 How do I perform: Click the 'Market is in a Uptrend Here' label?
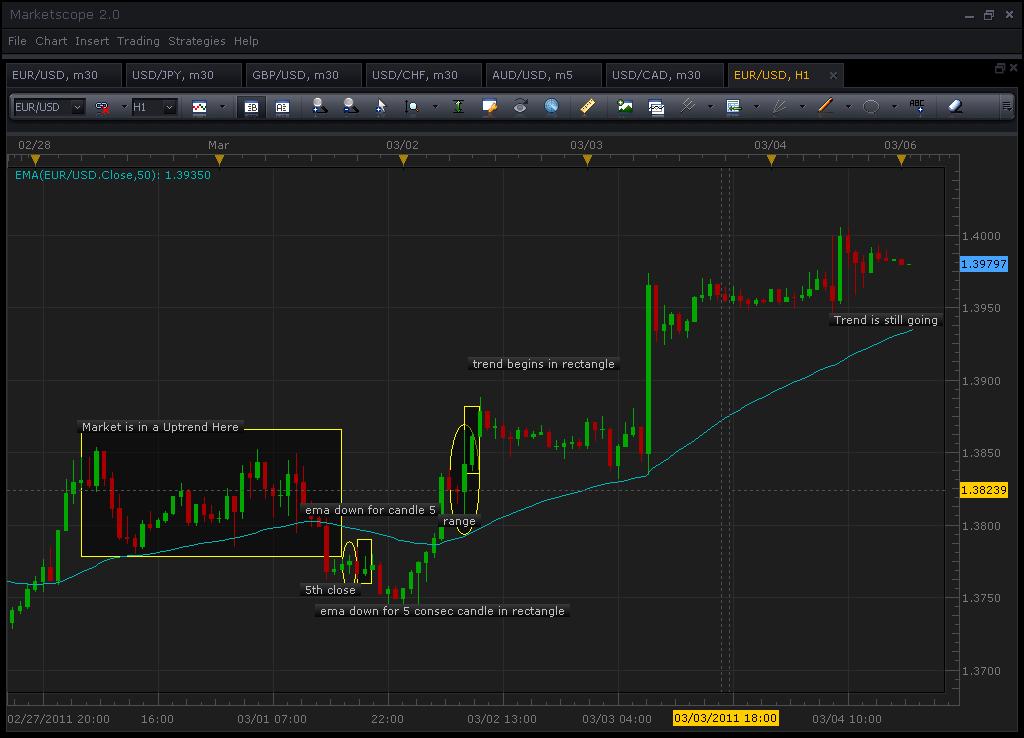click(x=160, y=427)
